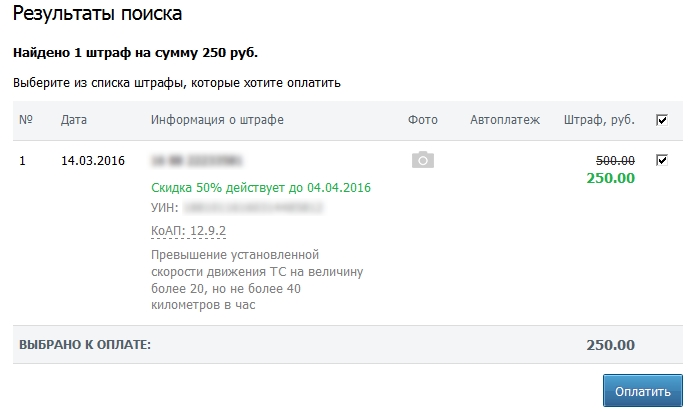Click the Штраф, руб. column header

click(x=599, y=120)
